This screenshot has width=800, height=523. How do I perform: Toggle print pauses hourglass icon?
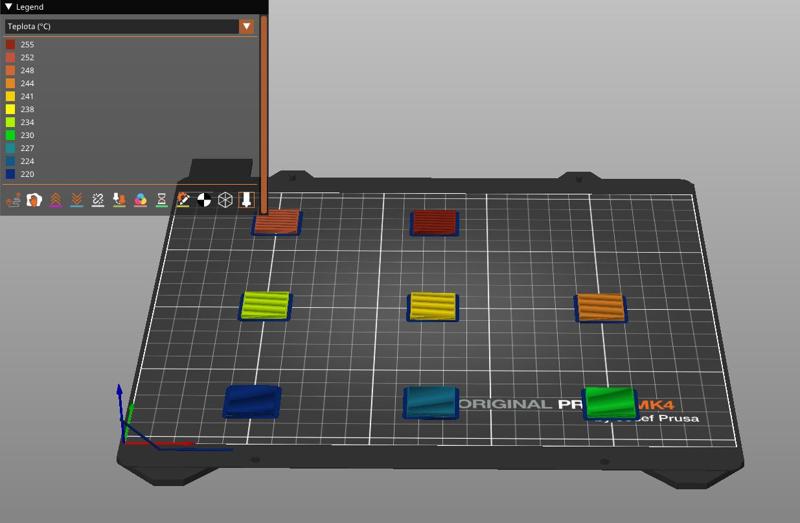point(162,200)
